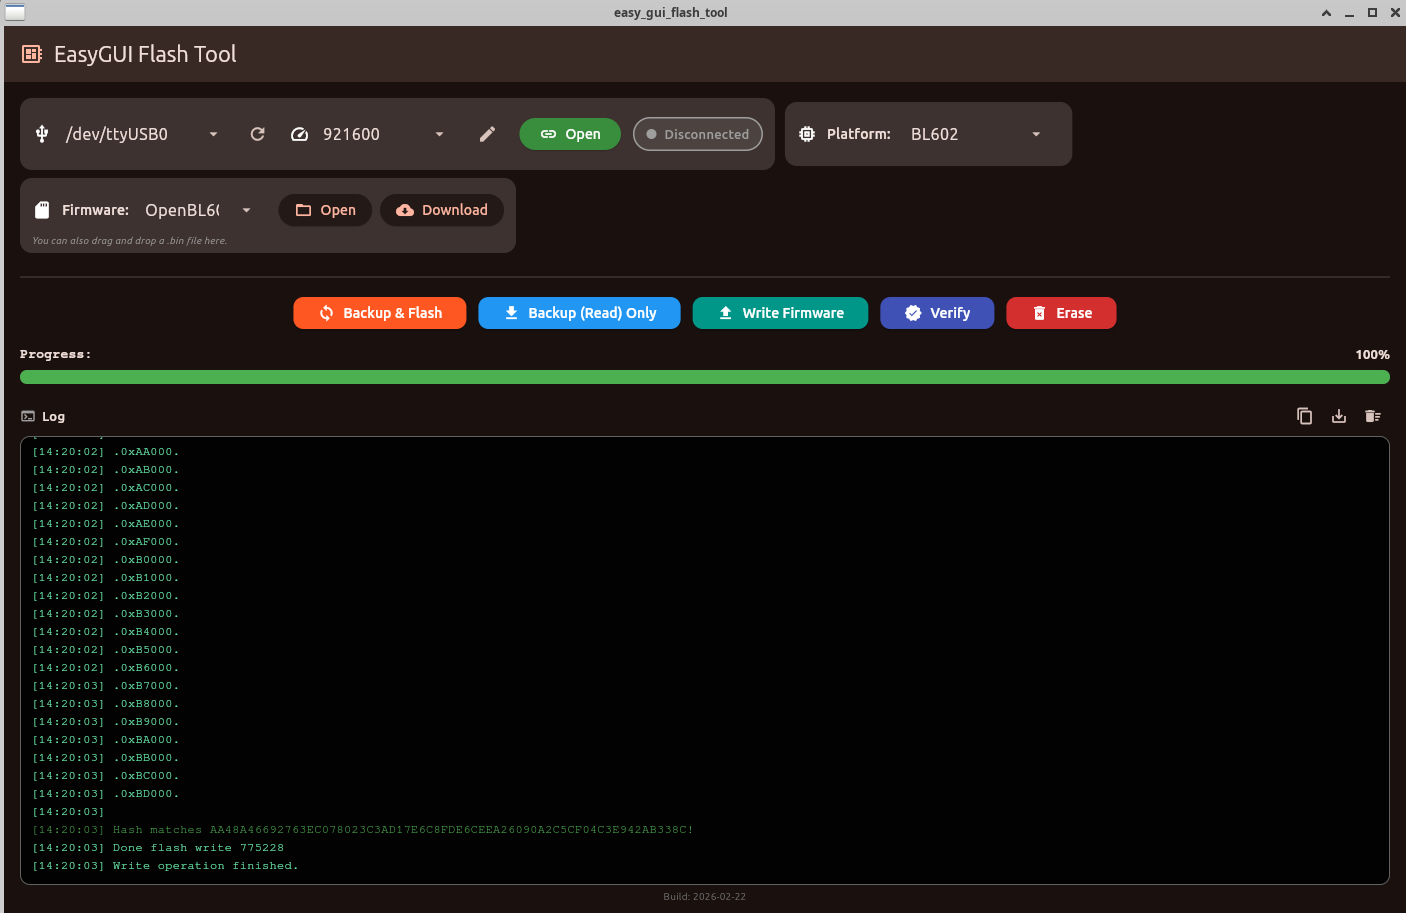Start Backup & Flash operation
The image size is (1406, 913).
[x=380, y=313]
